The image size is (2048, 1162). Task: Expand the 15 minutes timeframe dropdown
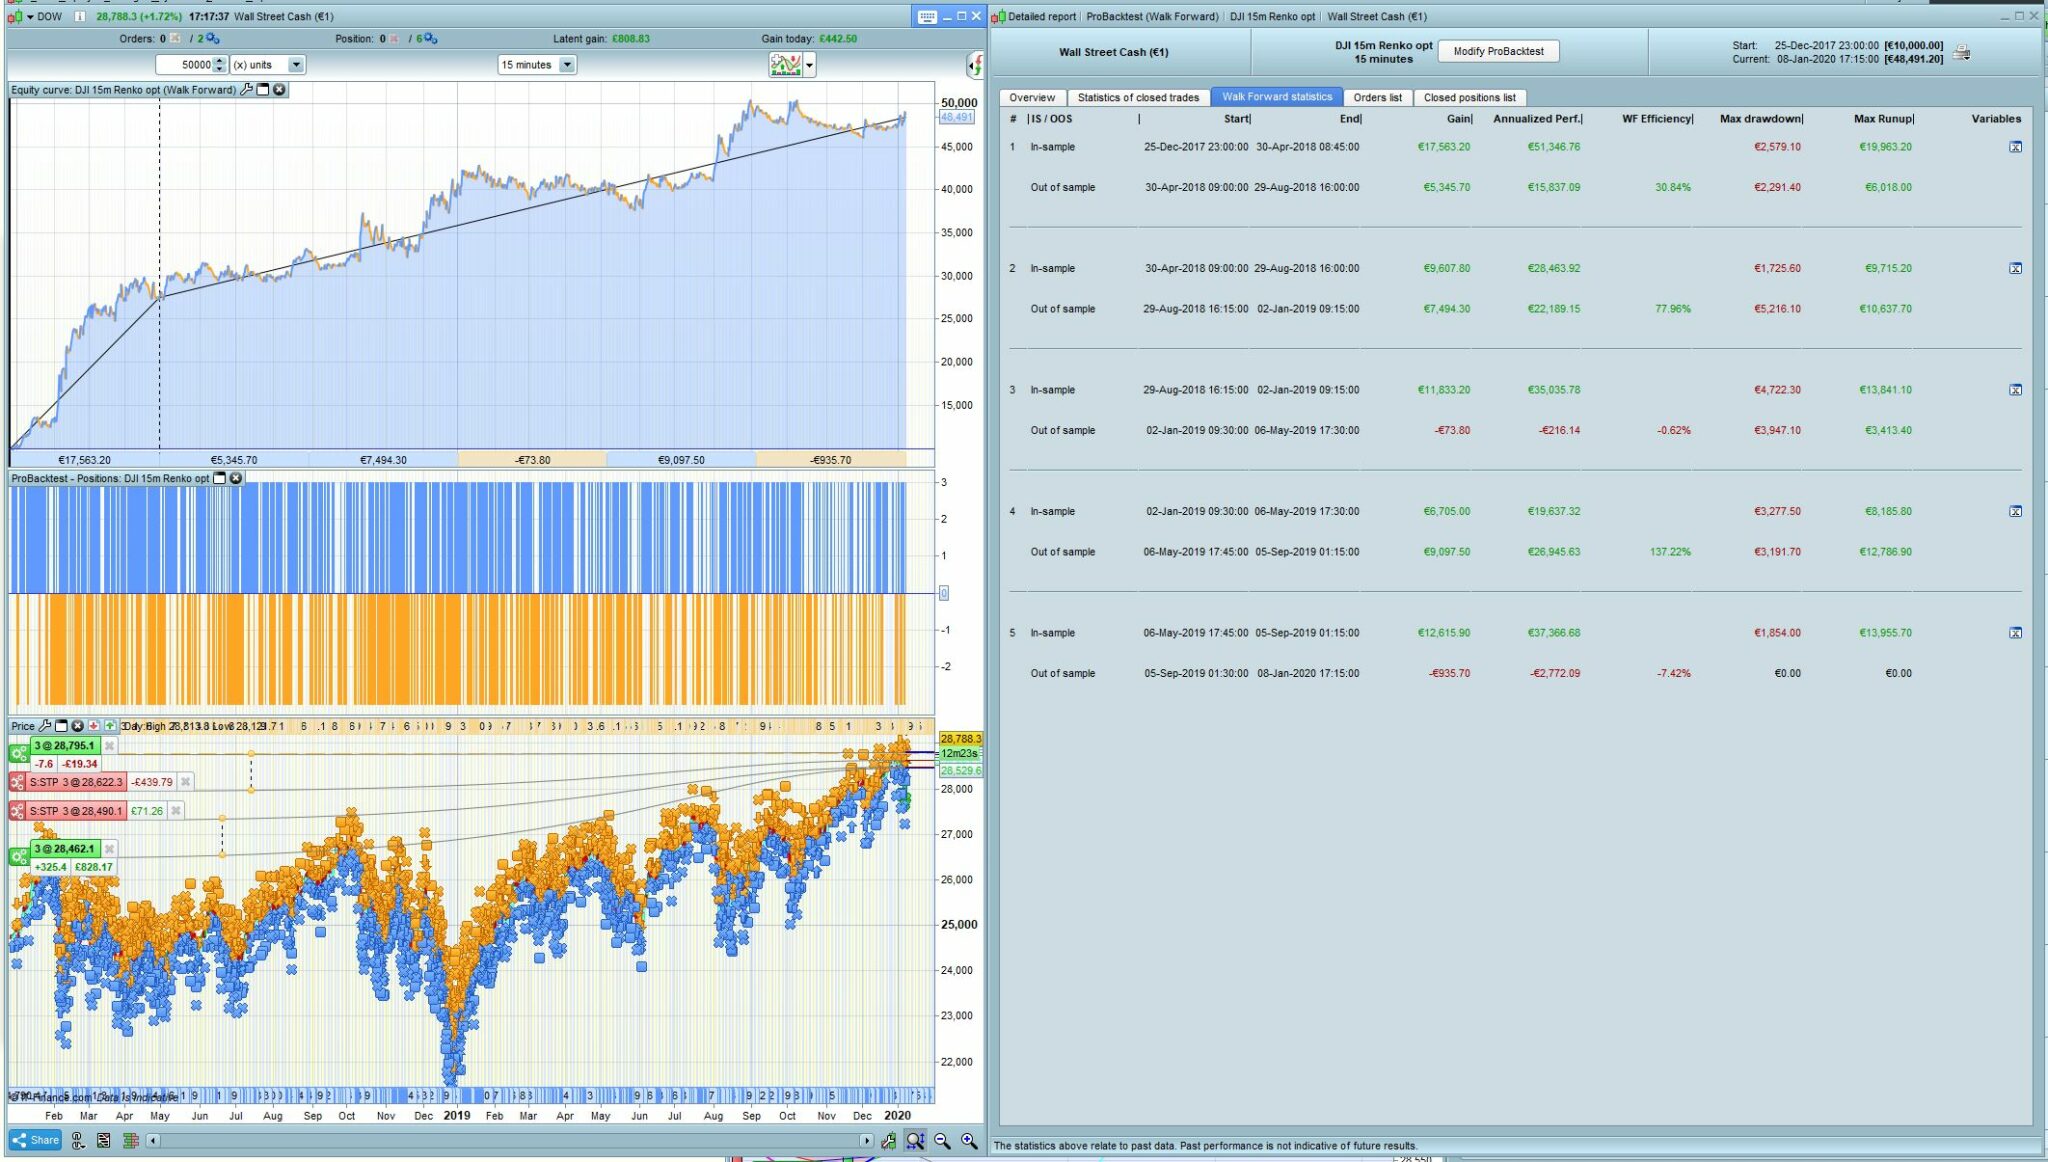coord(567,65)
